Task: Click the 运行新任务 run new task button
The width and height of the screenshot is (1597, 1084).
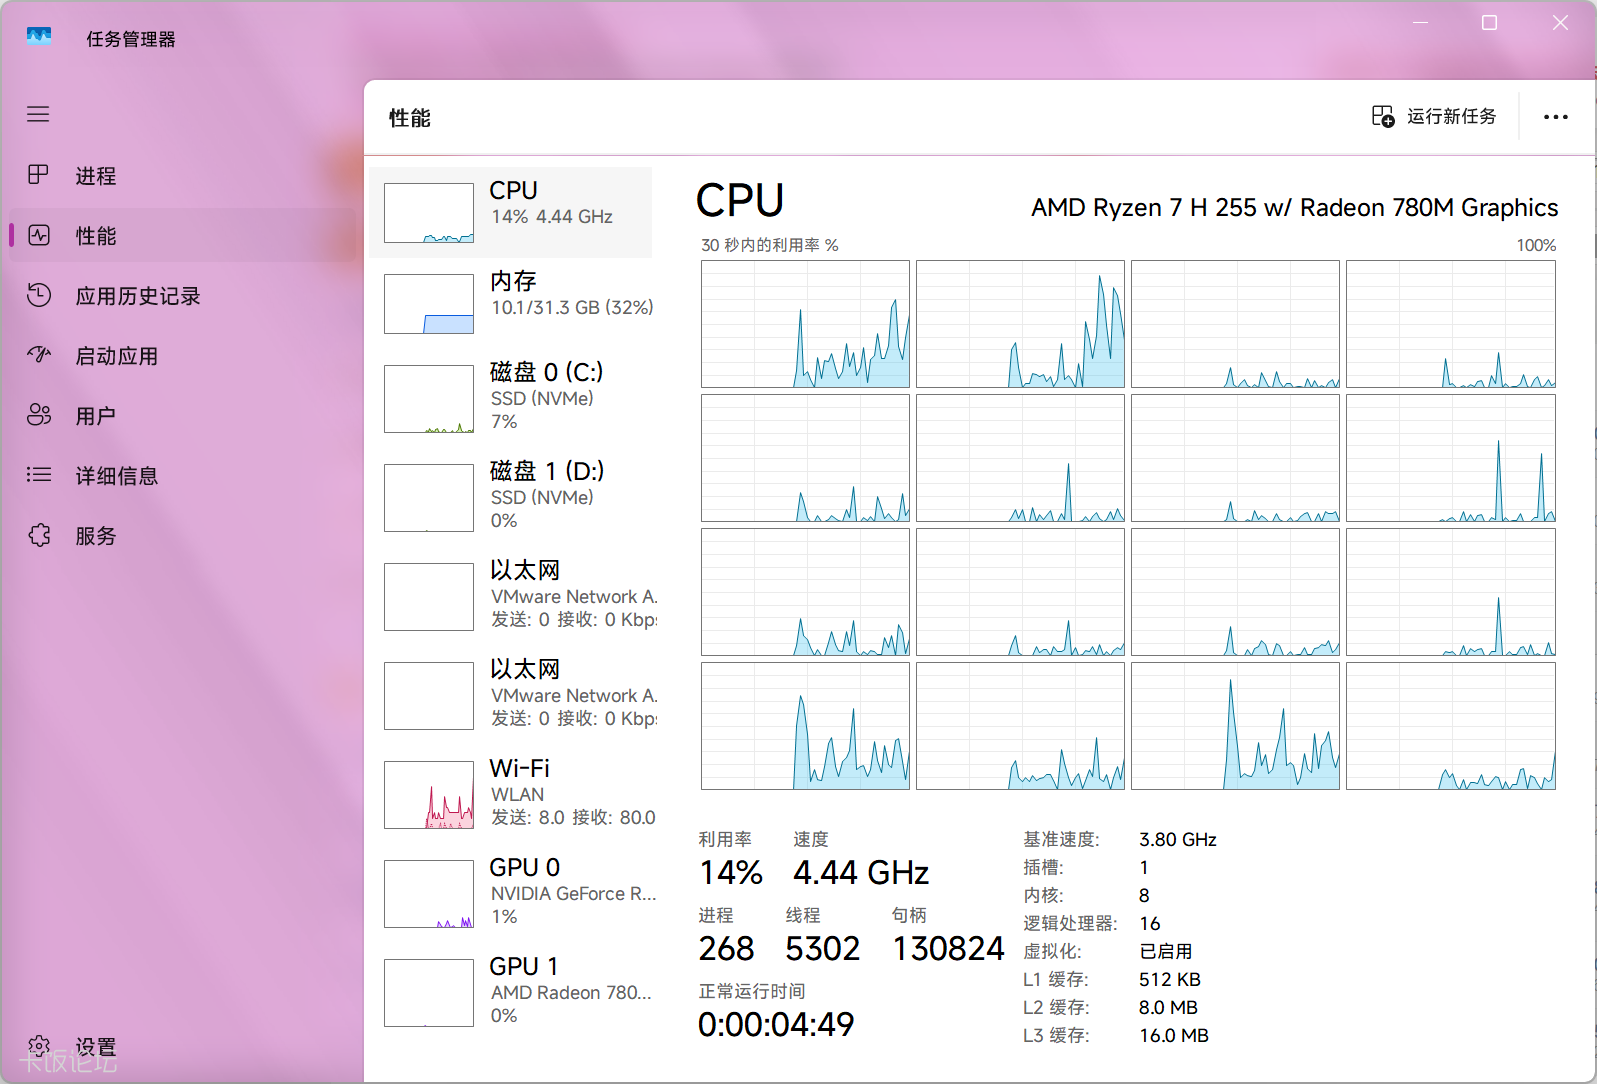Action: [1434, 117]
